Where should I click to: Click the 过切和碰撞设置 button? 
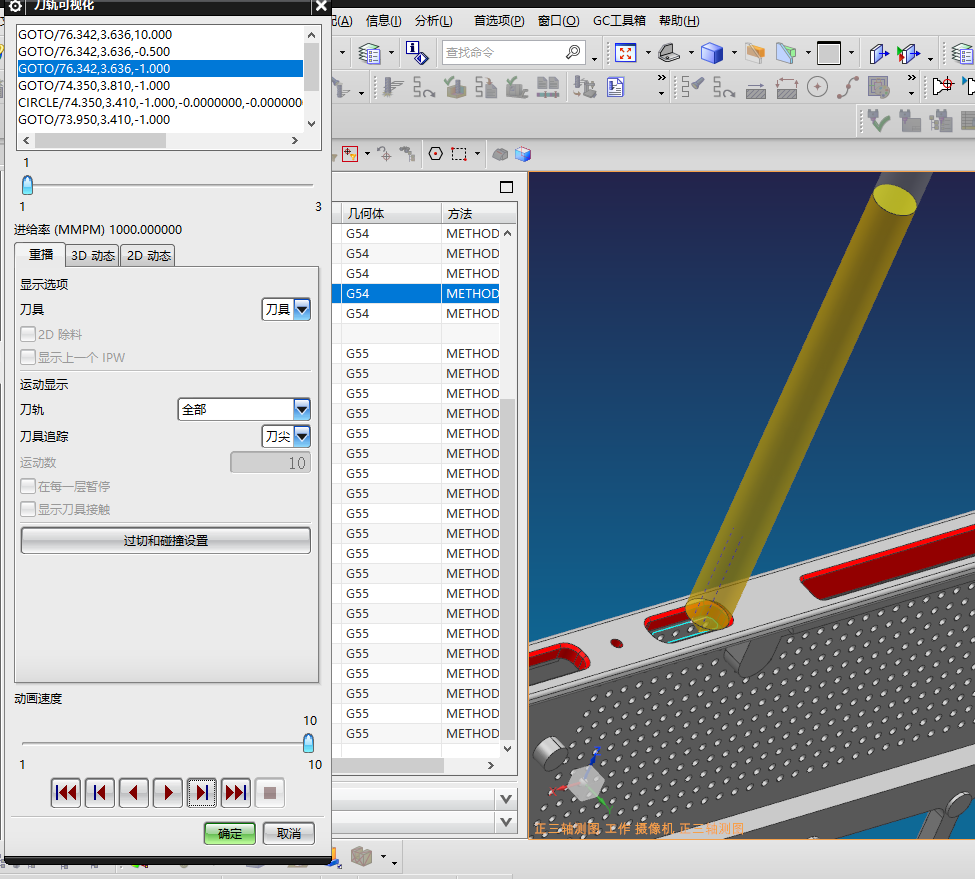165,540
